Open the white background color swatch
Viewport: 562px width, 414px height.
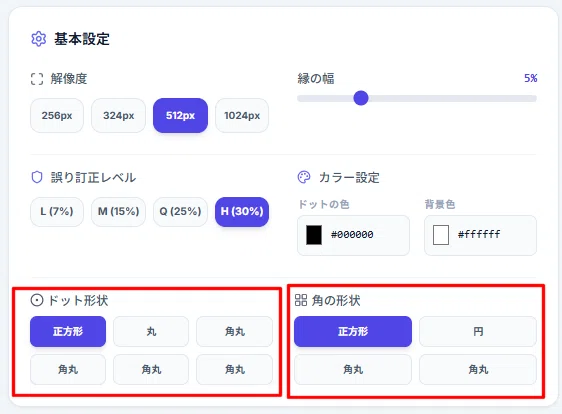click(441, 235)
